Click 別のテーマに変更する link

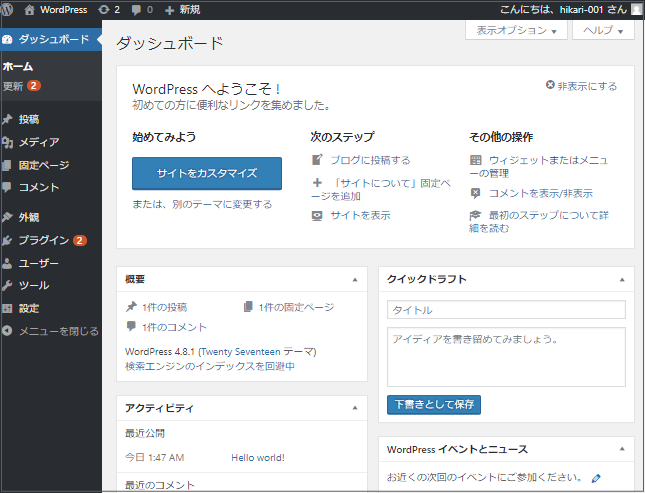coord(222,204)
